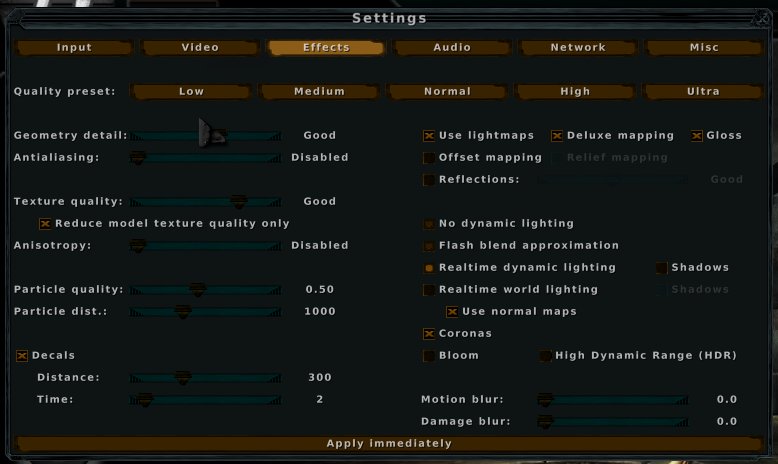This screenshot has width=778, height=464.
Task: Select the Network tab
Action: pos(578,48)
